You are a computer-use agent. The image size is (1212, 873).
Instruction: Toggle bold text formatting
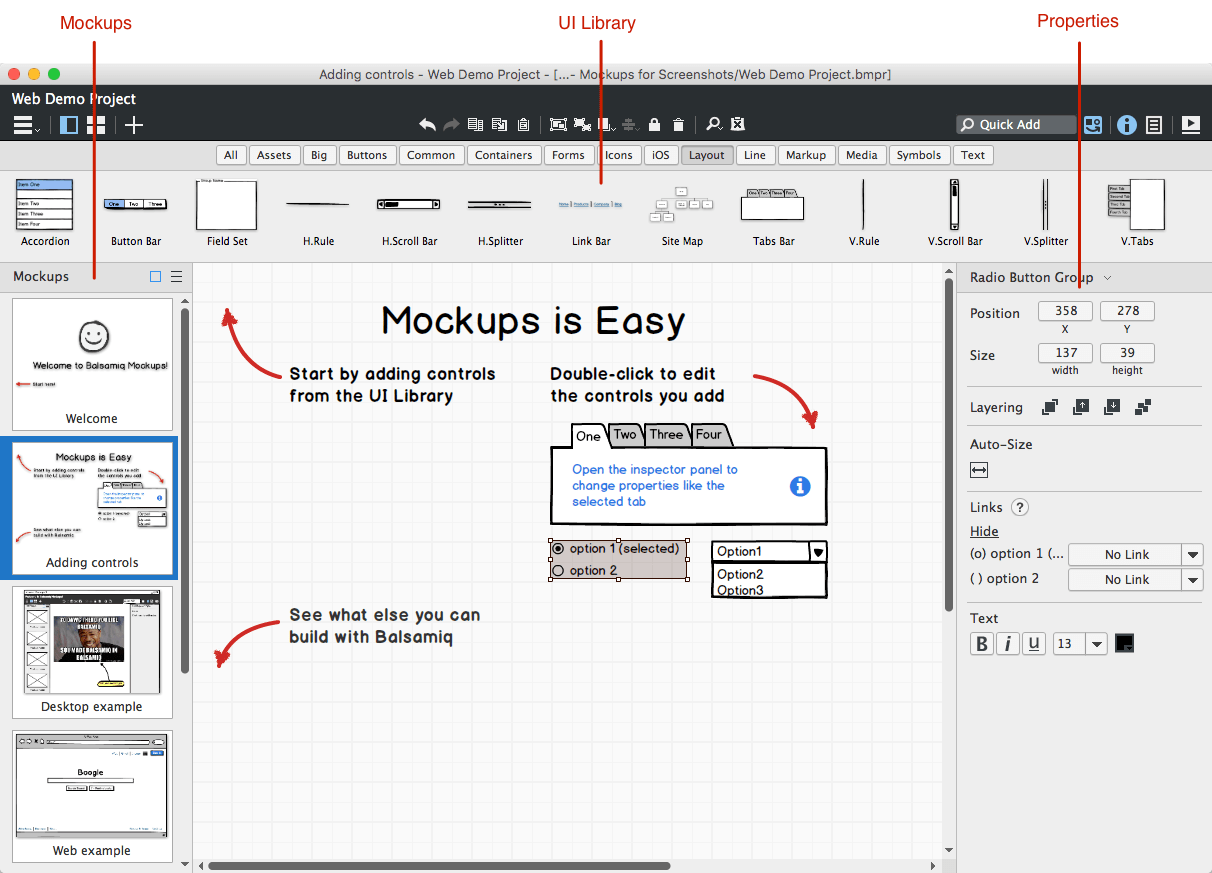click(982, 644)
